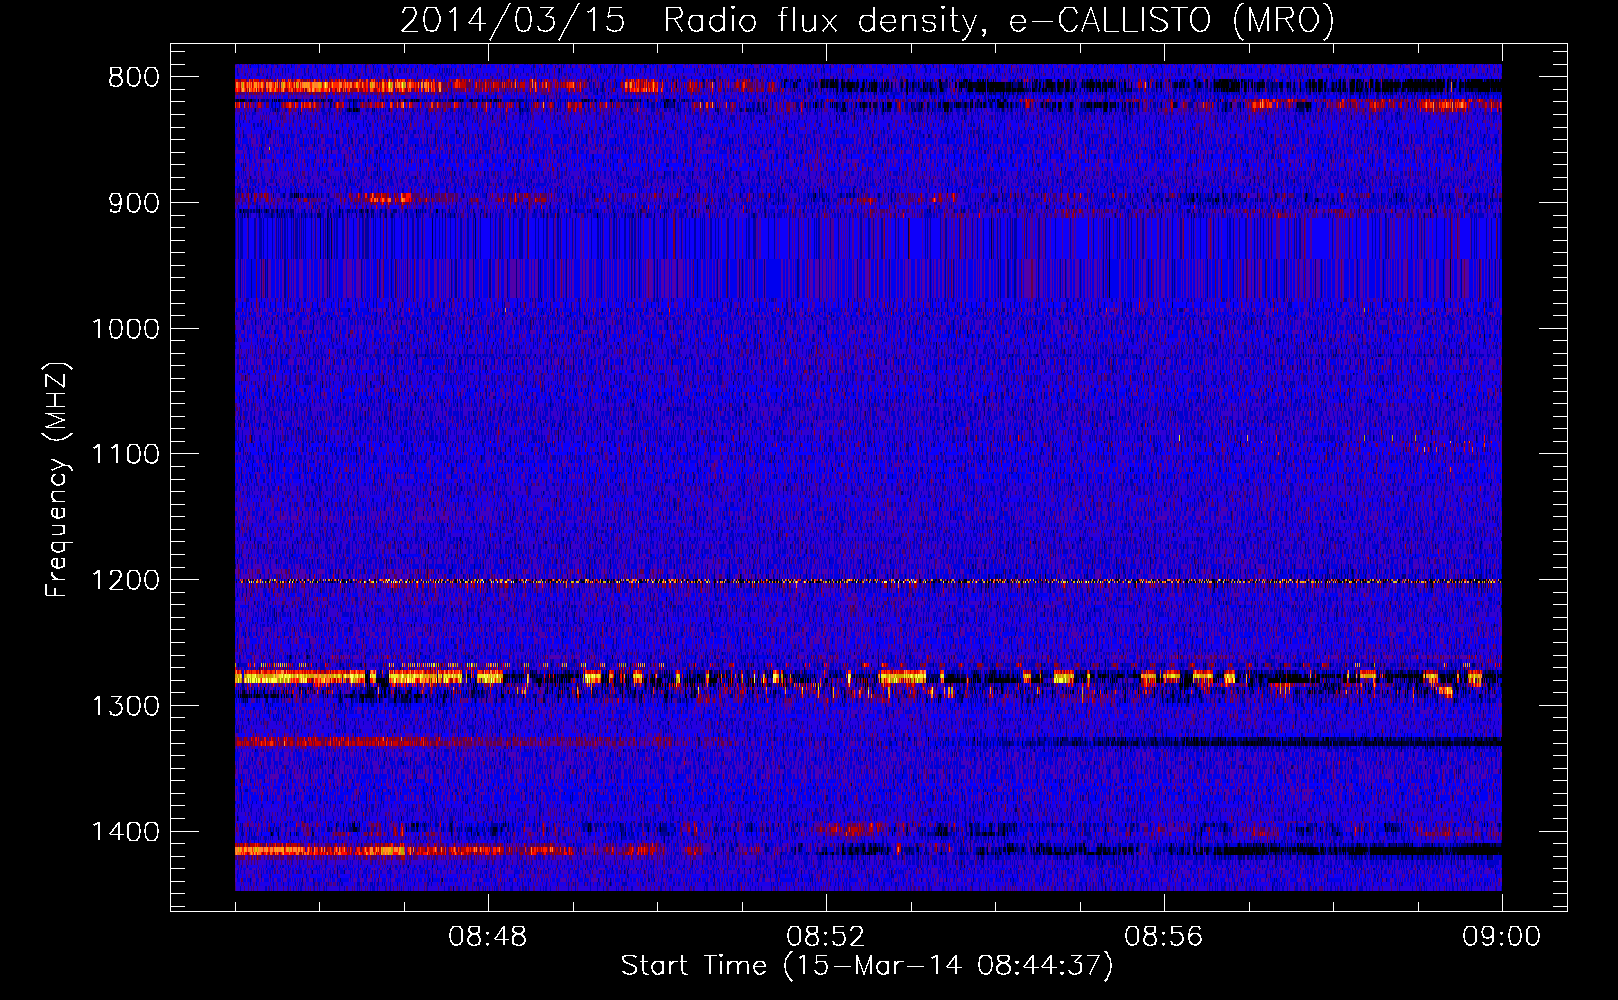Click the 09:00 time tick label
Viewport: 1618px width, 1000px height.
(x=1502, y=937)
